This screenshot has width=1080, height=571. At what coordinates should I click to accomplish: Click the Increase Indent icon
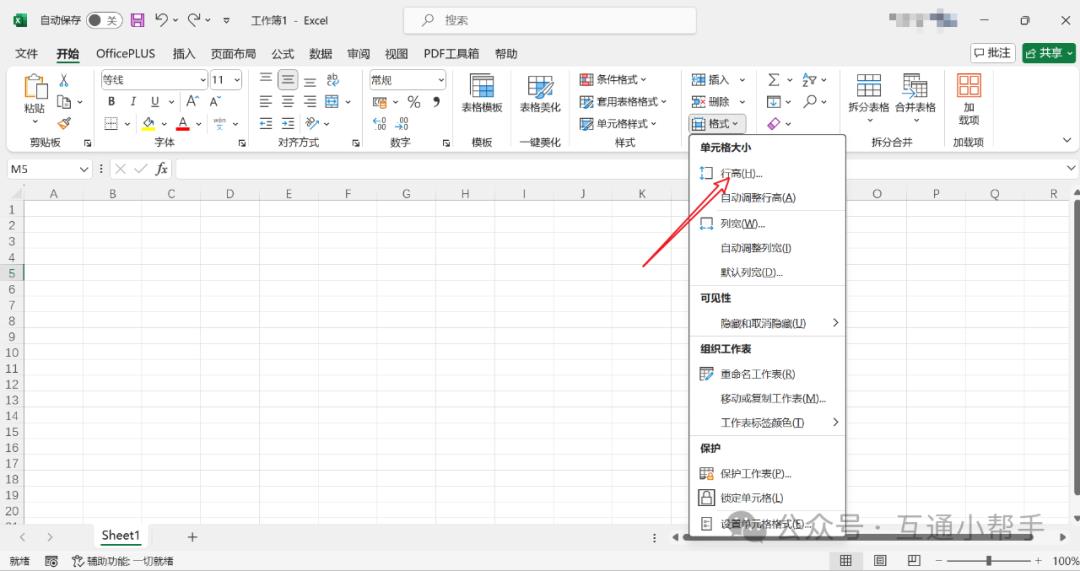point(288,123)
